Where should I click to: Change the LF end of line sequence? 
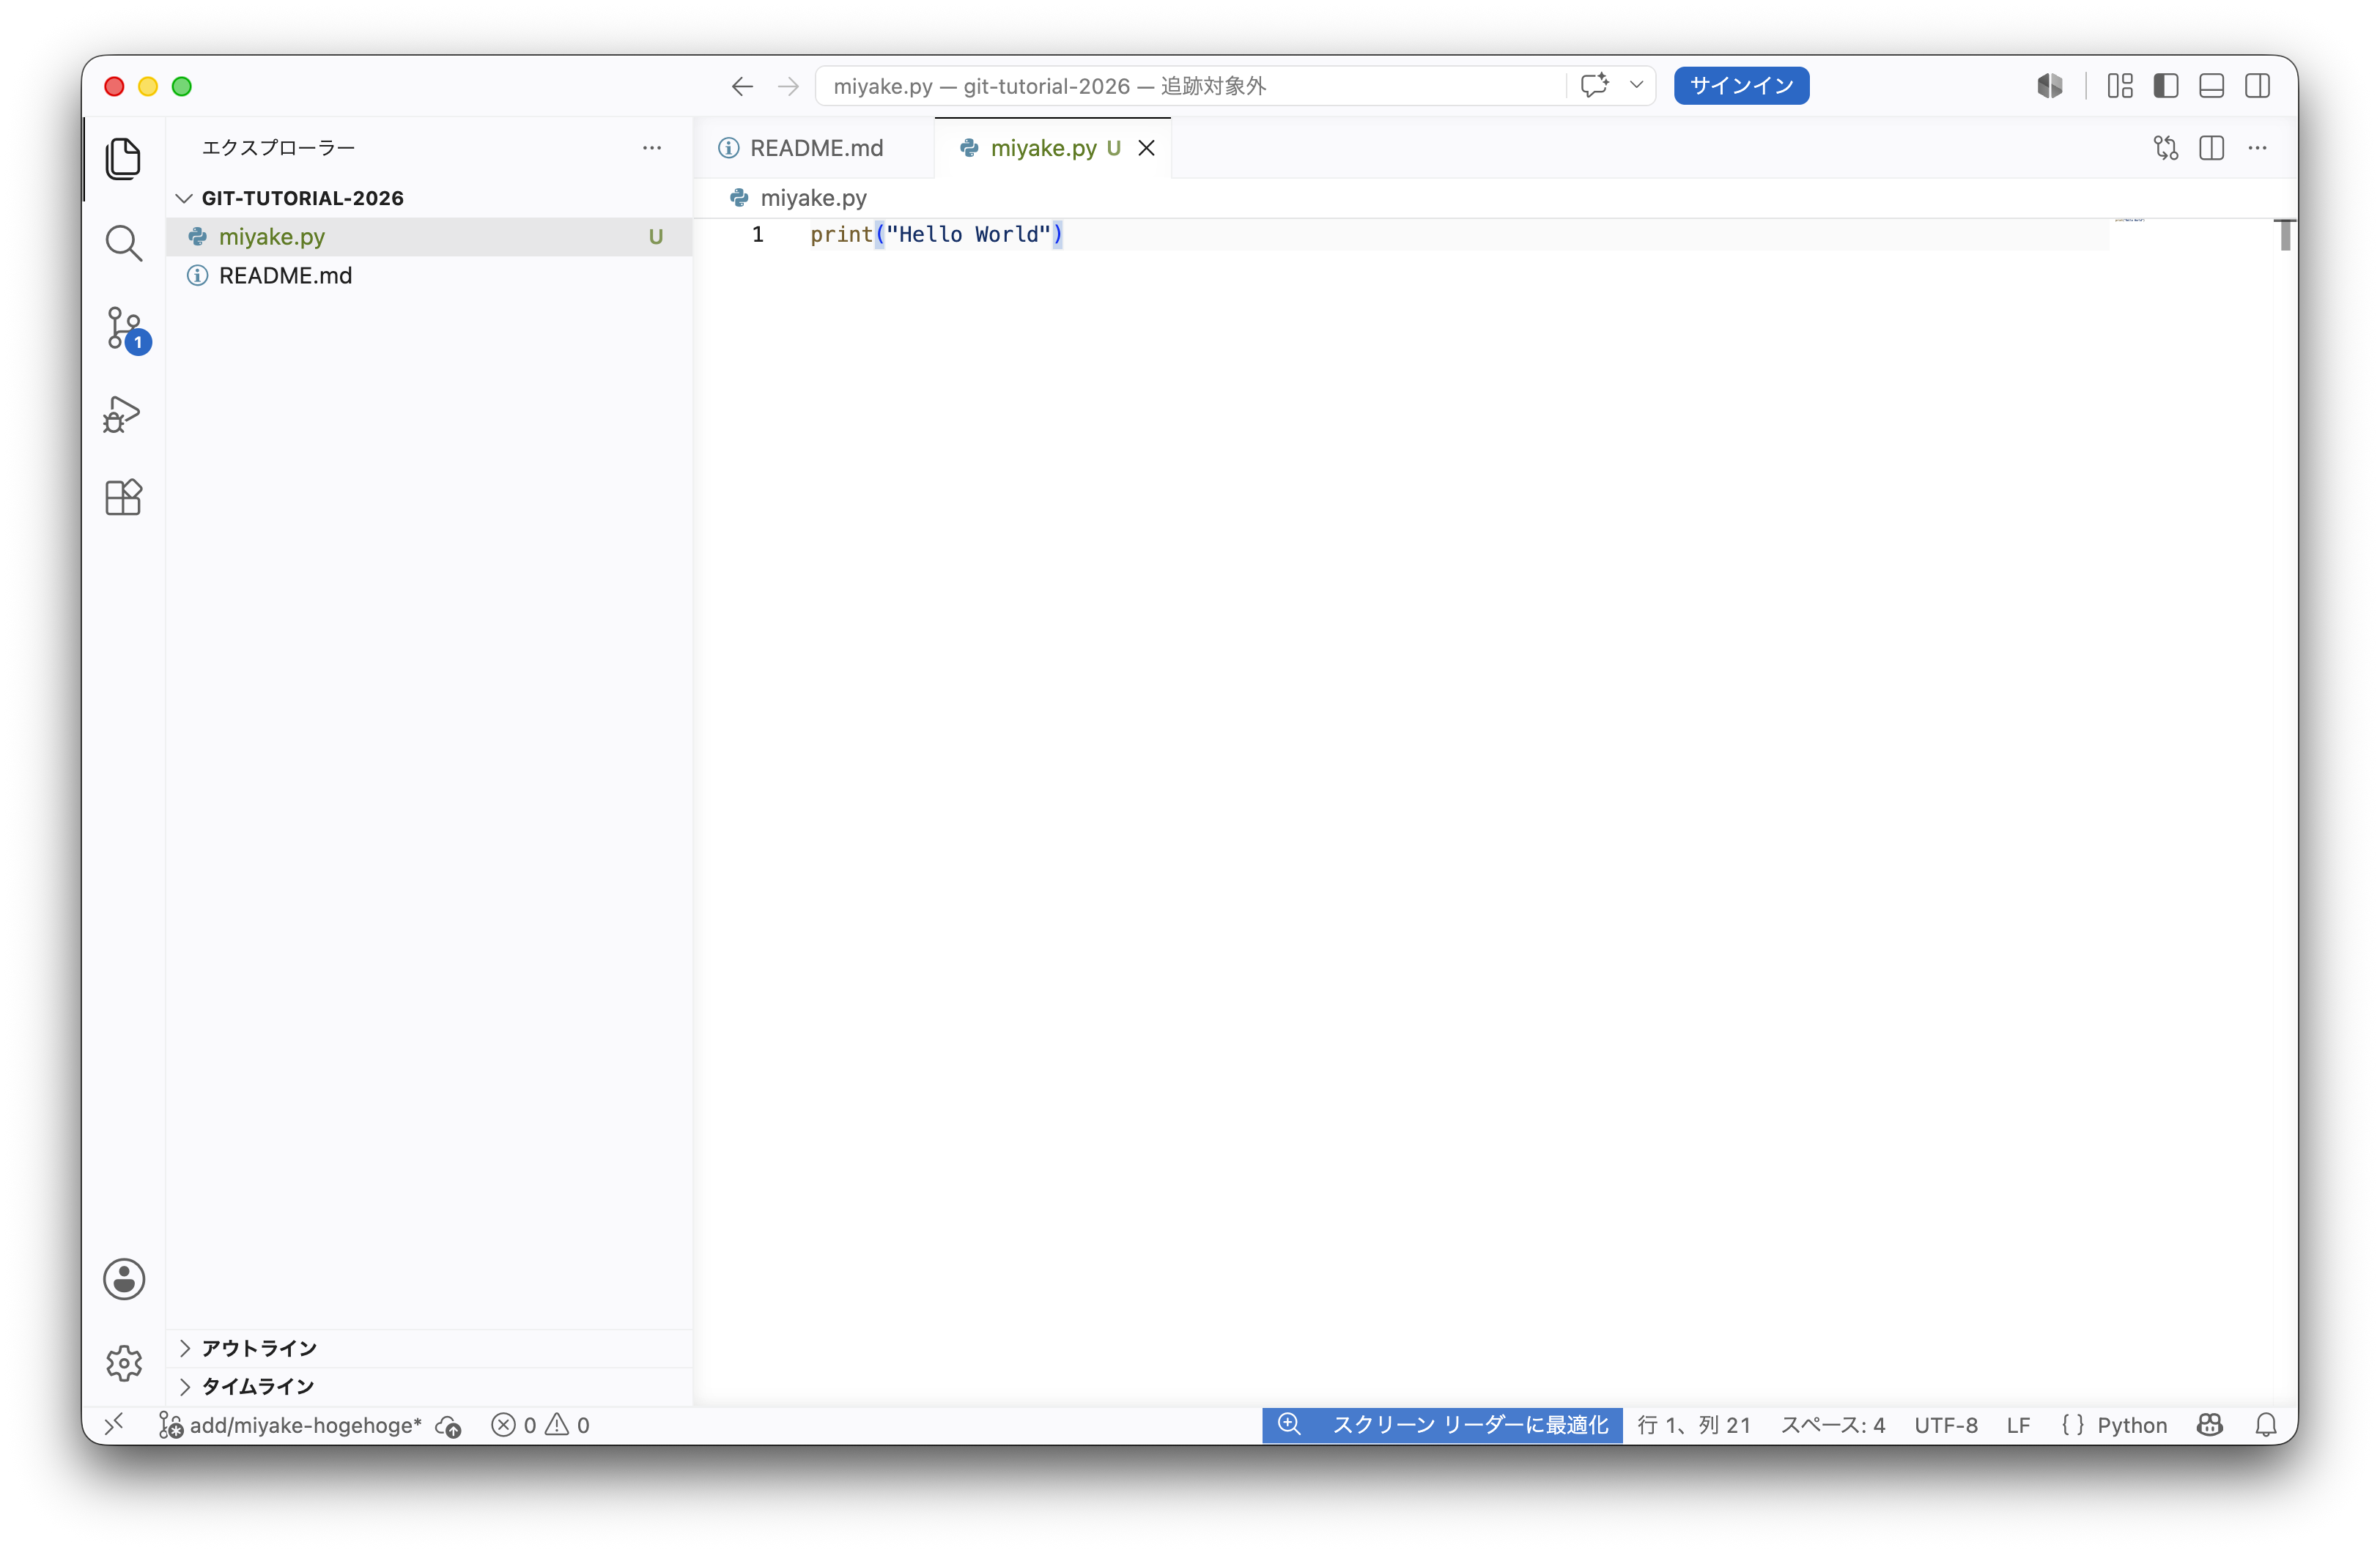(x=2018, y=1425)
